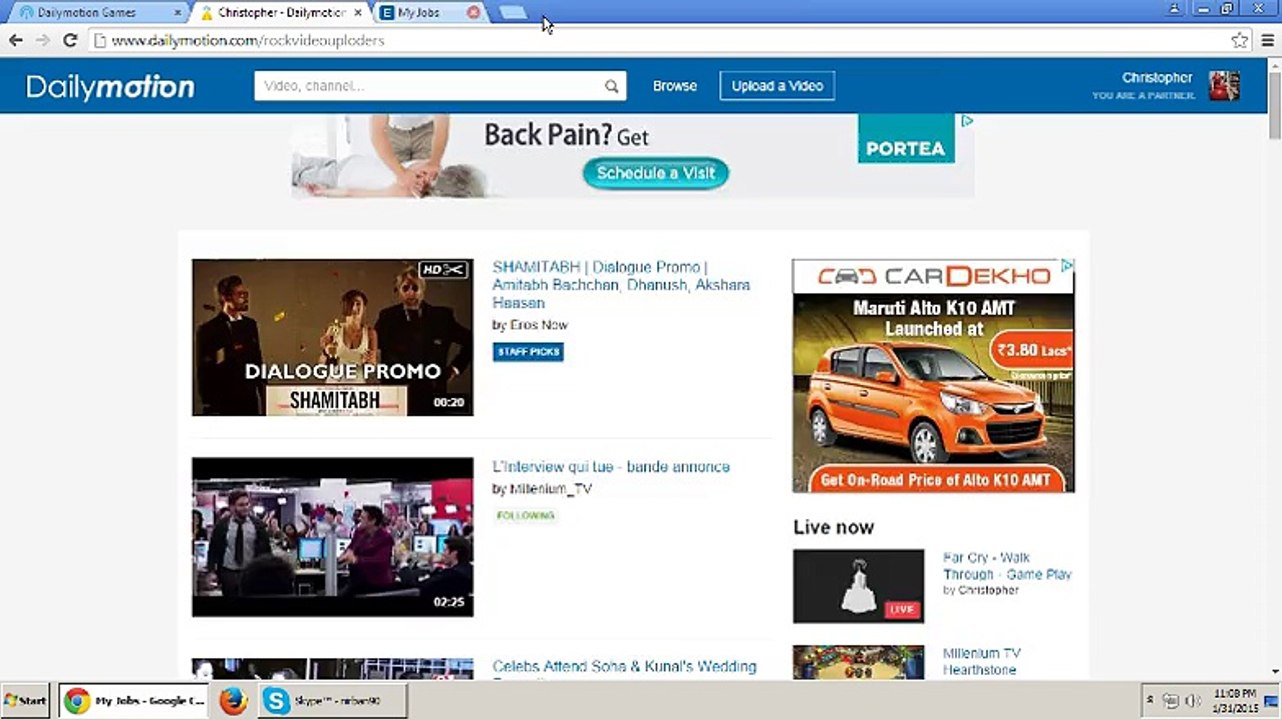Click the CarDekho ad choices icon
1282x720 pixels.
click(x=1067, y=266)
